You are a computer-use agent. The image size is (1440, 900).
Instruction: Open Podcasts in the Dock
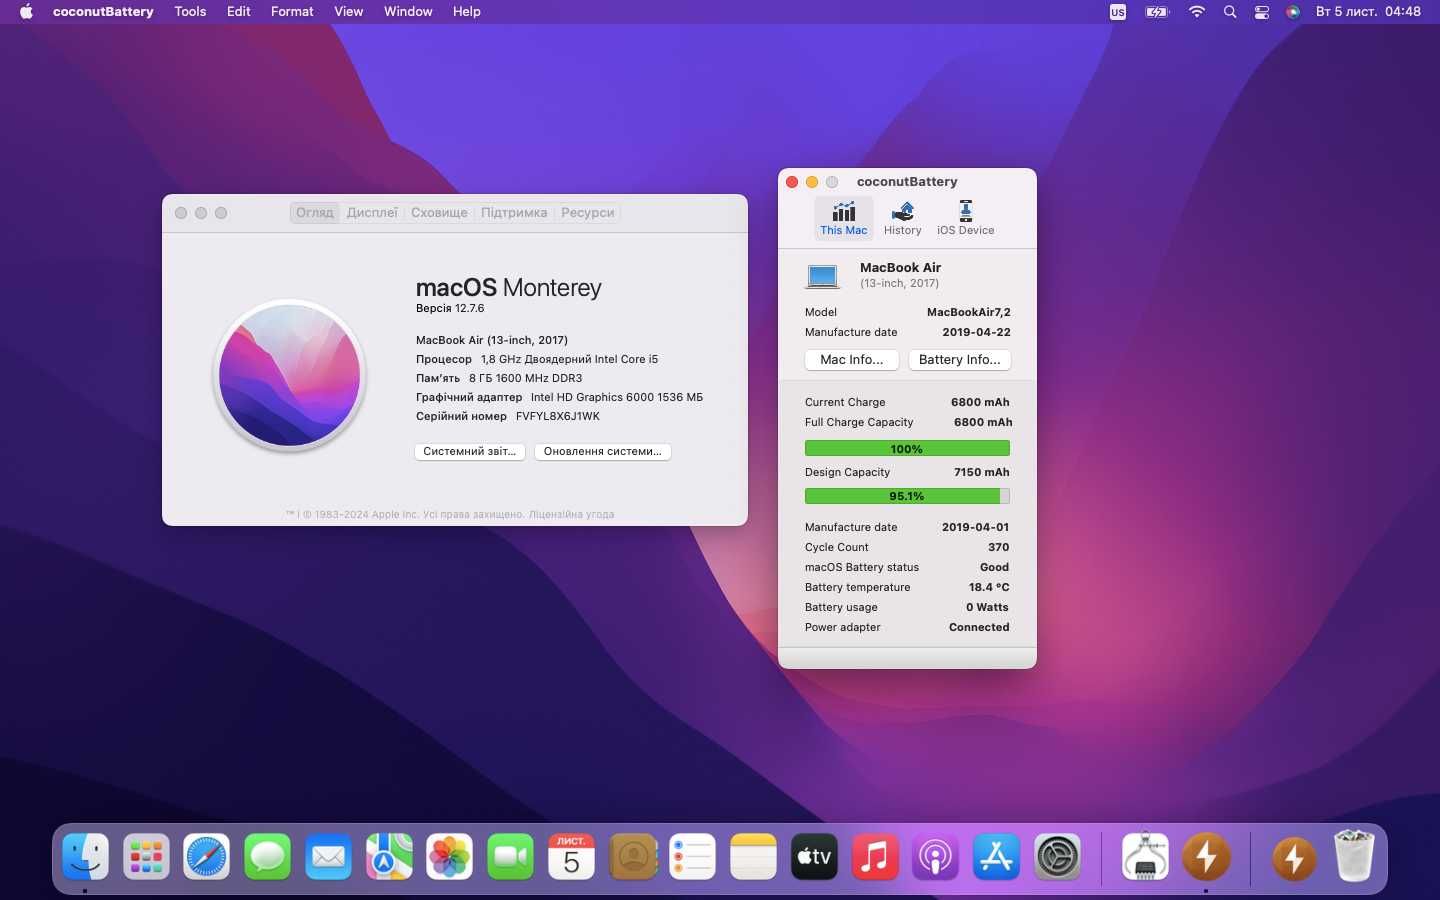(x=935, y=857)
